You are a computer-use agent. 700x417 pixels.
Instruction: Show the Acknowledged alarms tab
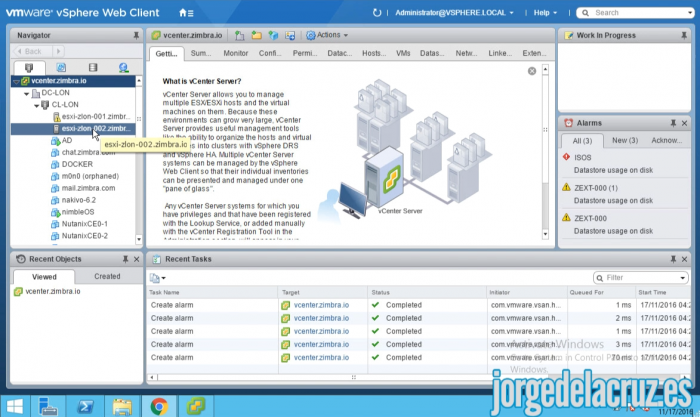pyautogui.click(x=667, y=140)
